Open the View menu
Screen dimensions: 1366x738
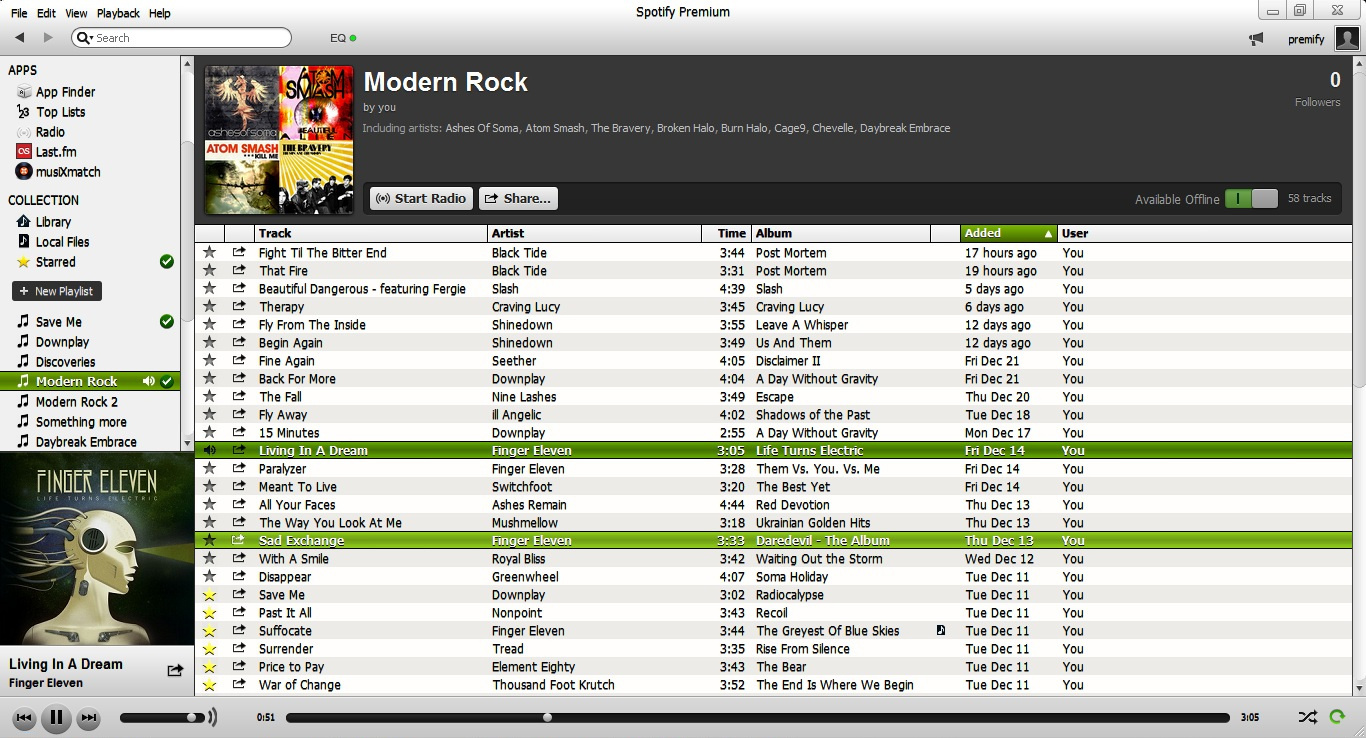tap(76, 13)
